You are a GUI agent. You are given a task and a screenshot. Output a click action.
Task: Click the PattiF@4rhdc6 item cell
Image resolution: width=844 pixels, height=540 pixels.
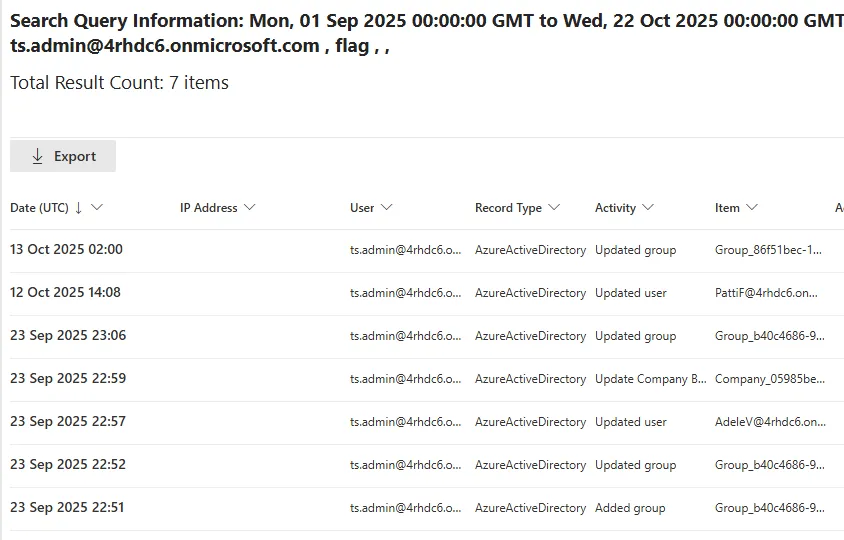766,293
